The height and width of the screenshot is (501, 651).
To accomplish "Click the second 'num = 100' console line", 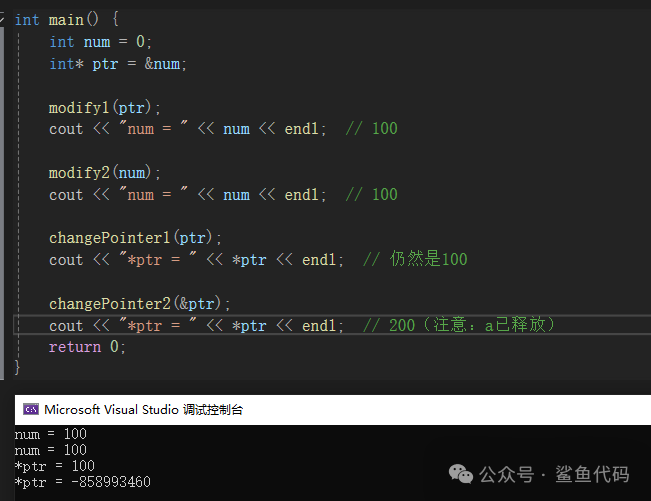I will (x=51, y=450).
